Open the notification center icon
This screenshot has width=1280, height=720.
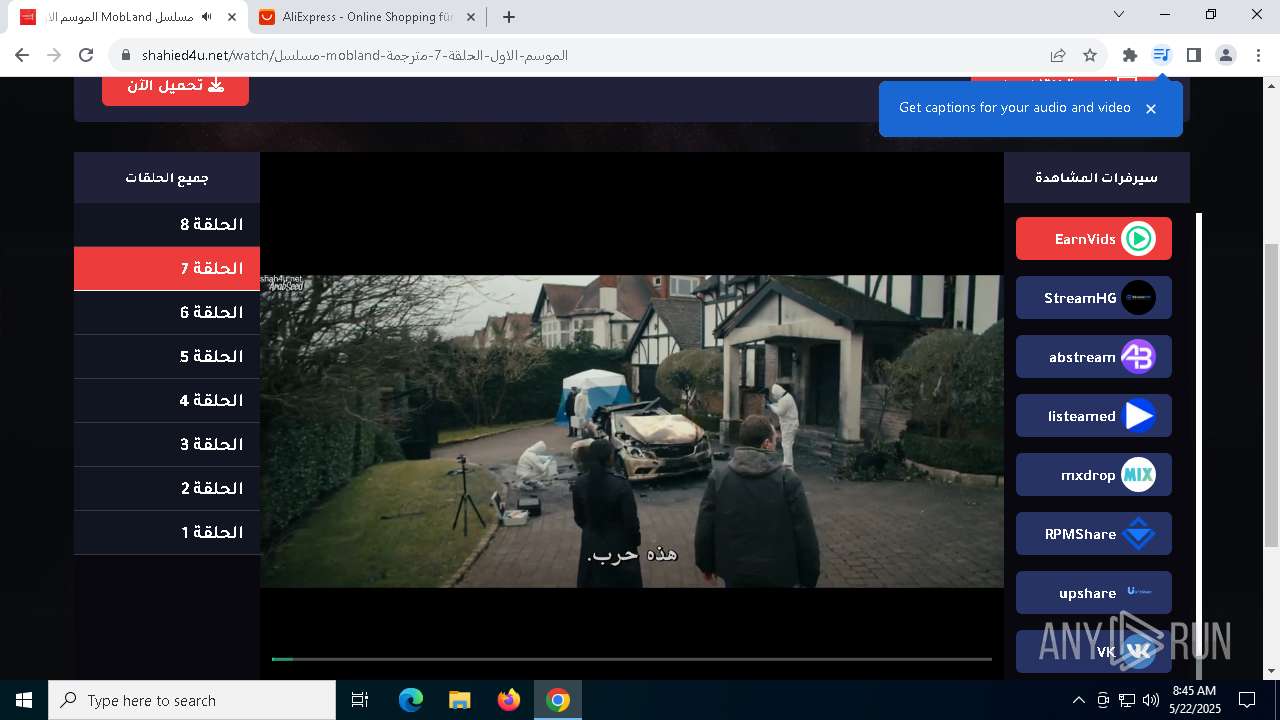(x=1247, y=700)
